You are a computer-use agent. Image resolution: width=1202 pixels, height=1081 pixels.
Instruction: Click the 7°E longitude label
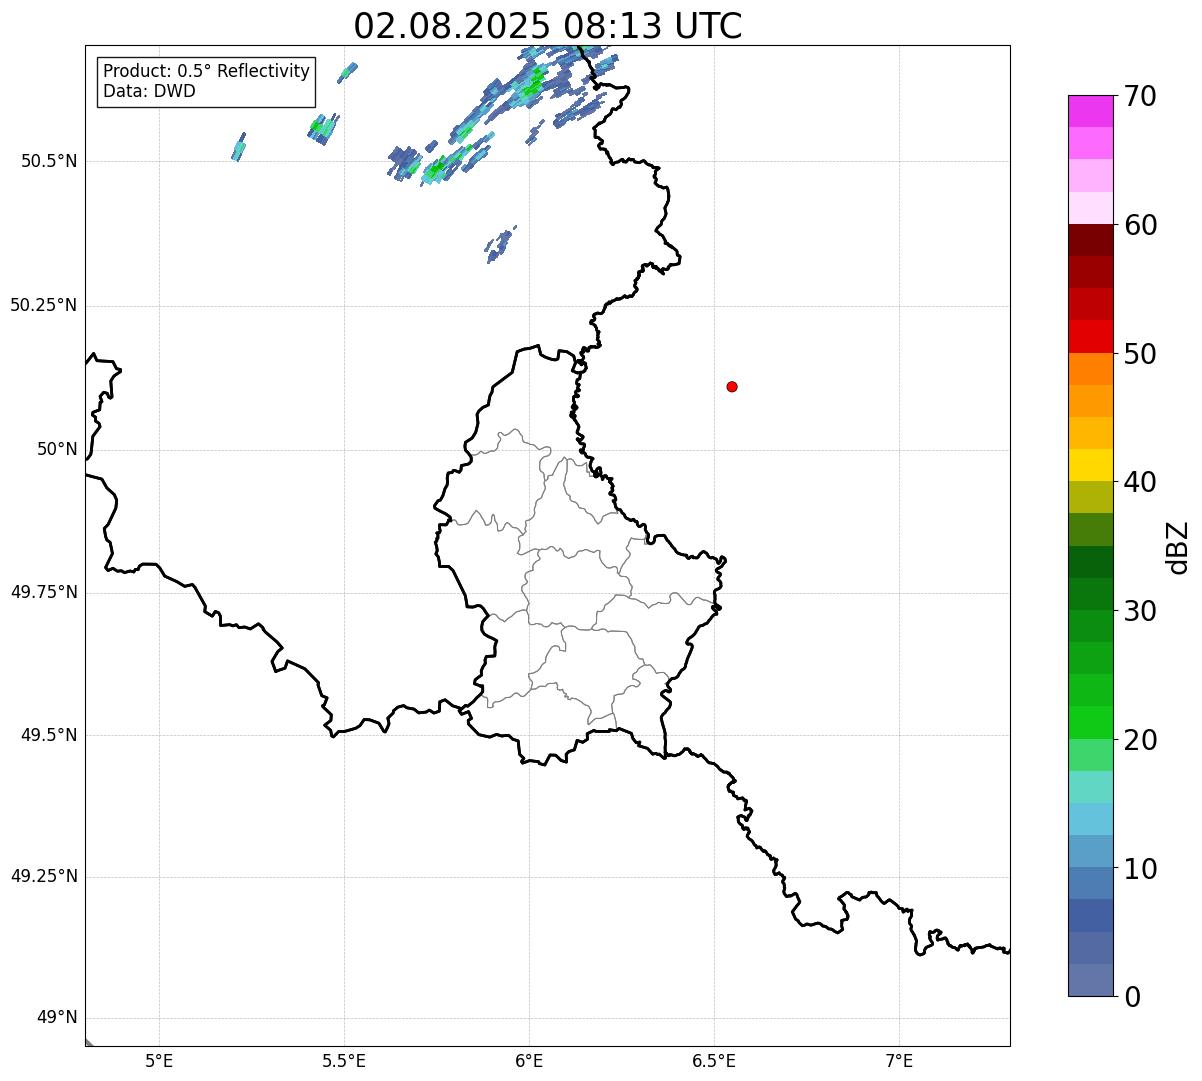coord(900,1060)
